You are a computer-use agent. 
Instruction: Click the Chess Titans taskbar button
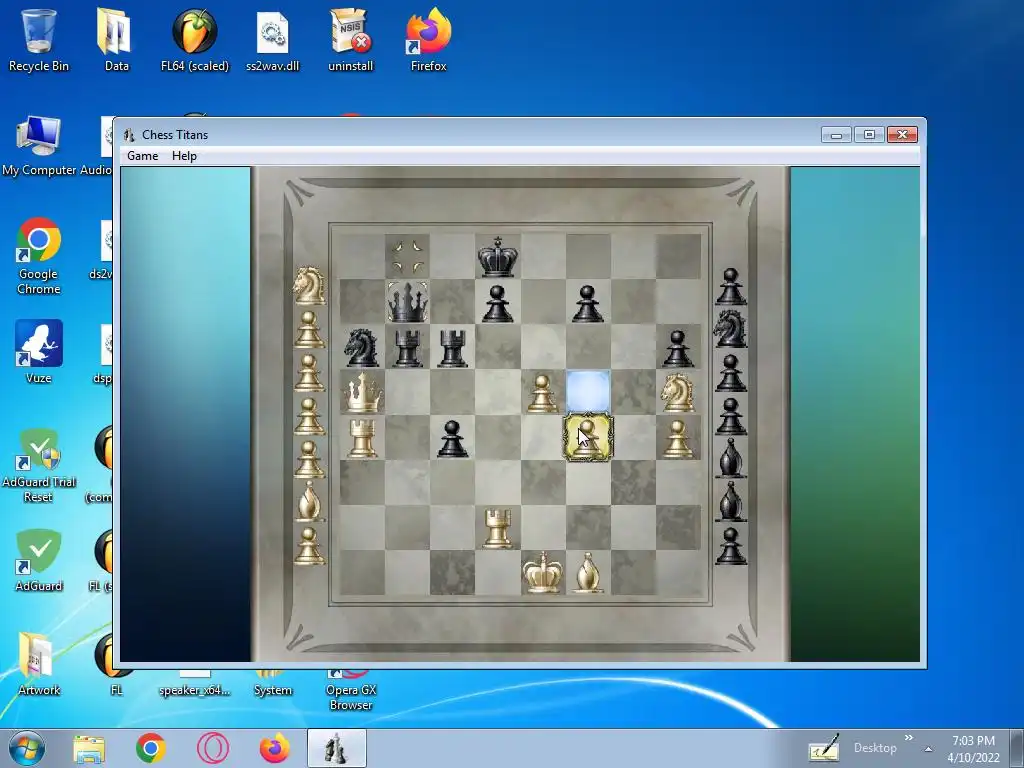click(336, 748)
